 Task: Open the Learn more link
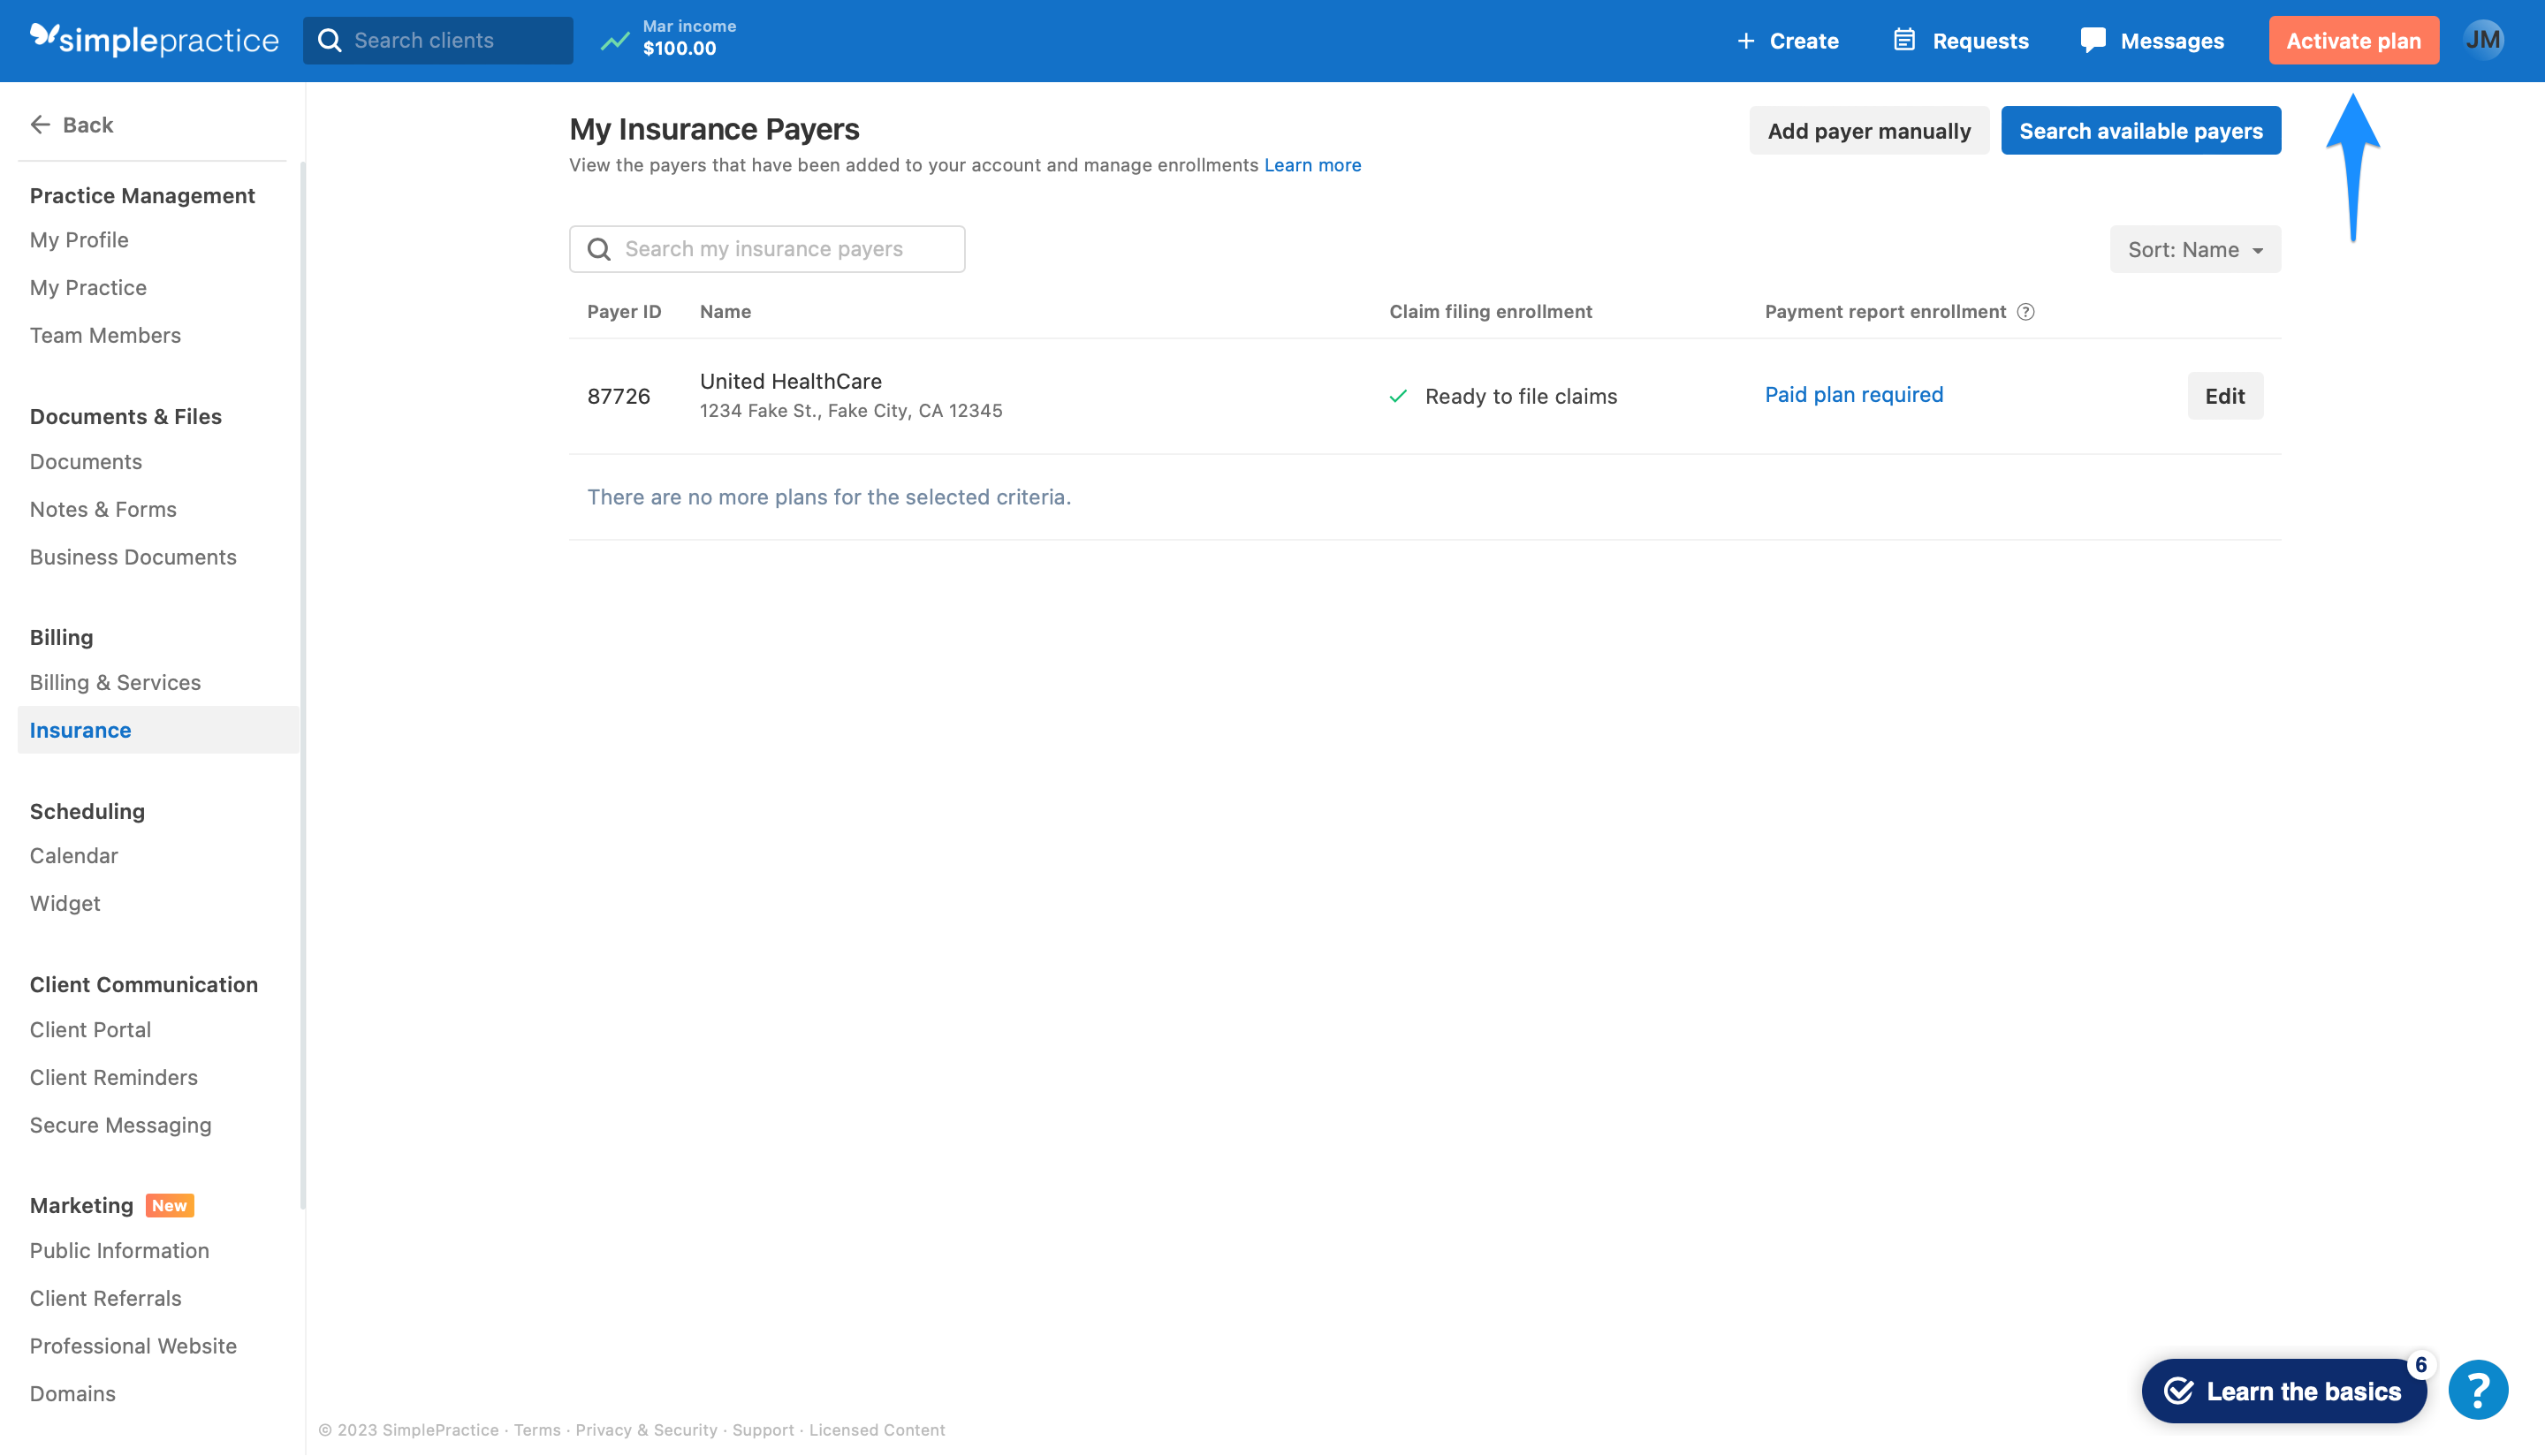pos(1312,165)
